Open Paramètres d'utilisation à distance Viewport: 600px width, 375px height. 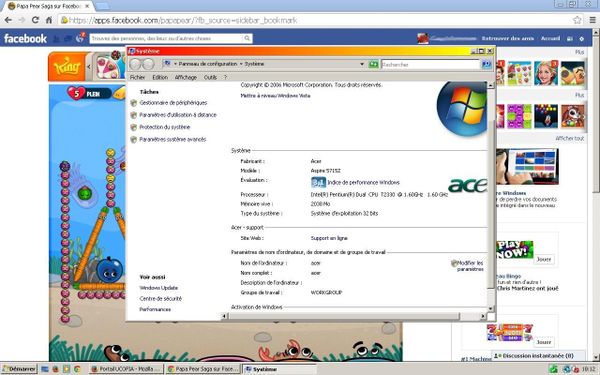pyautogui.click(x=178, y=115)
